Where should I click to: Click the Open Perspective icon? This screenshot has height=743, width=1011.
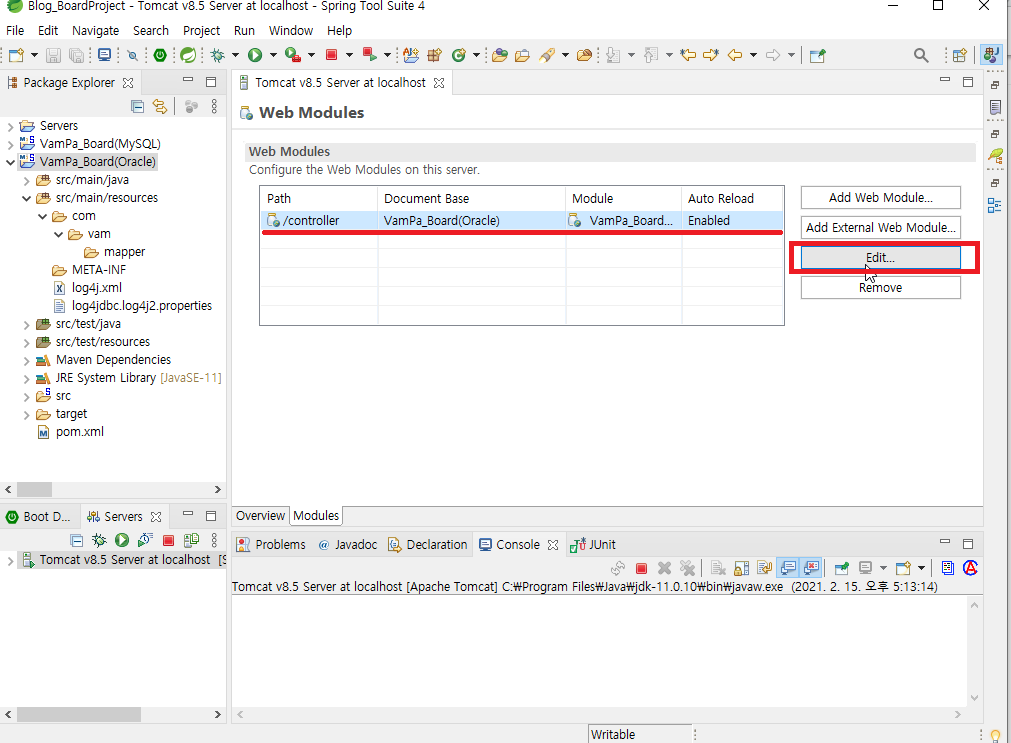tap(960, 55)
